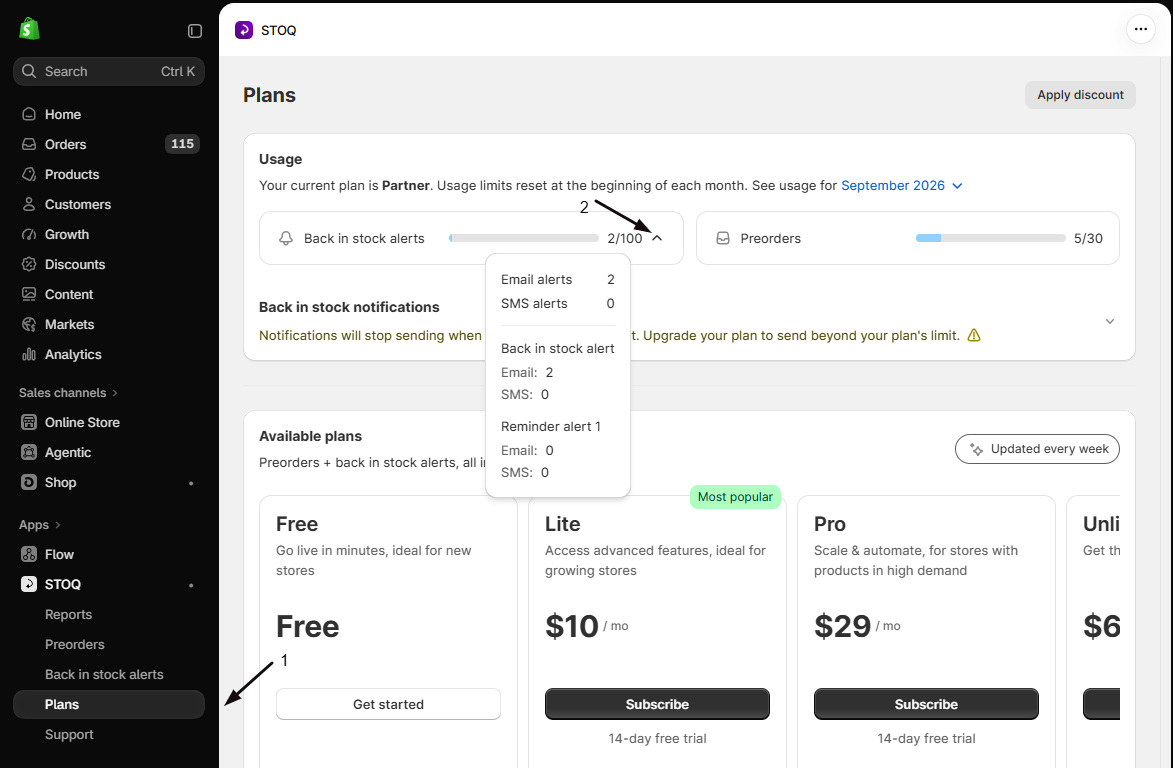Click the bell icon for back in stock alerts
Image resolution: width=1173 pixels, height=768 pixels.
286,239
